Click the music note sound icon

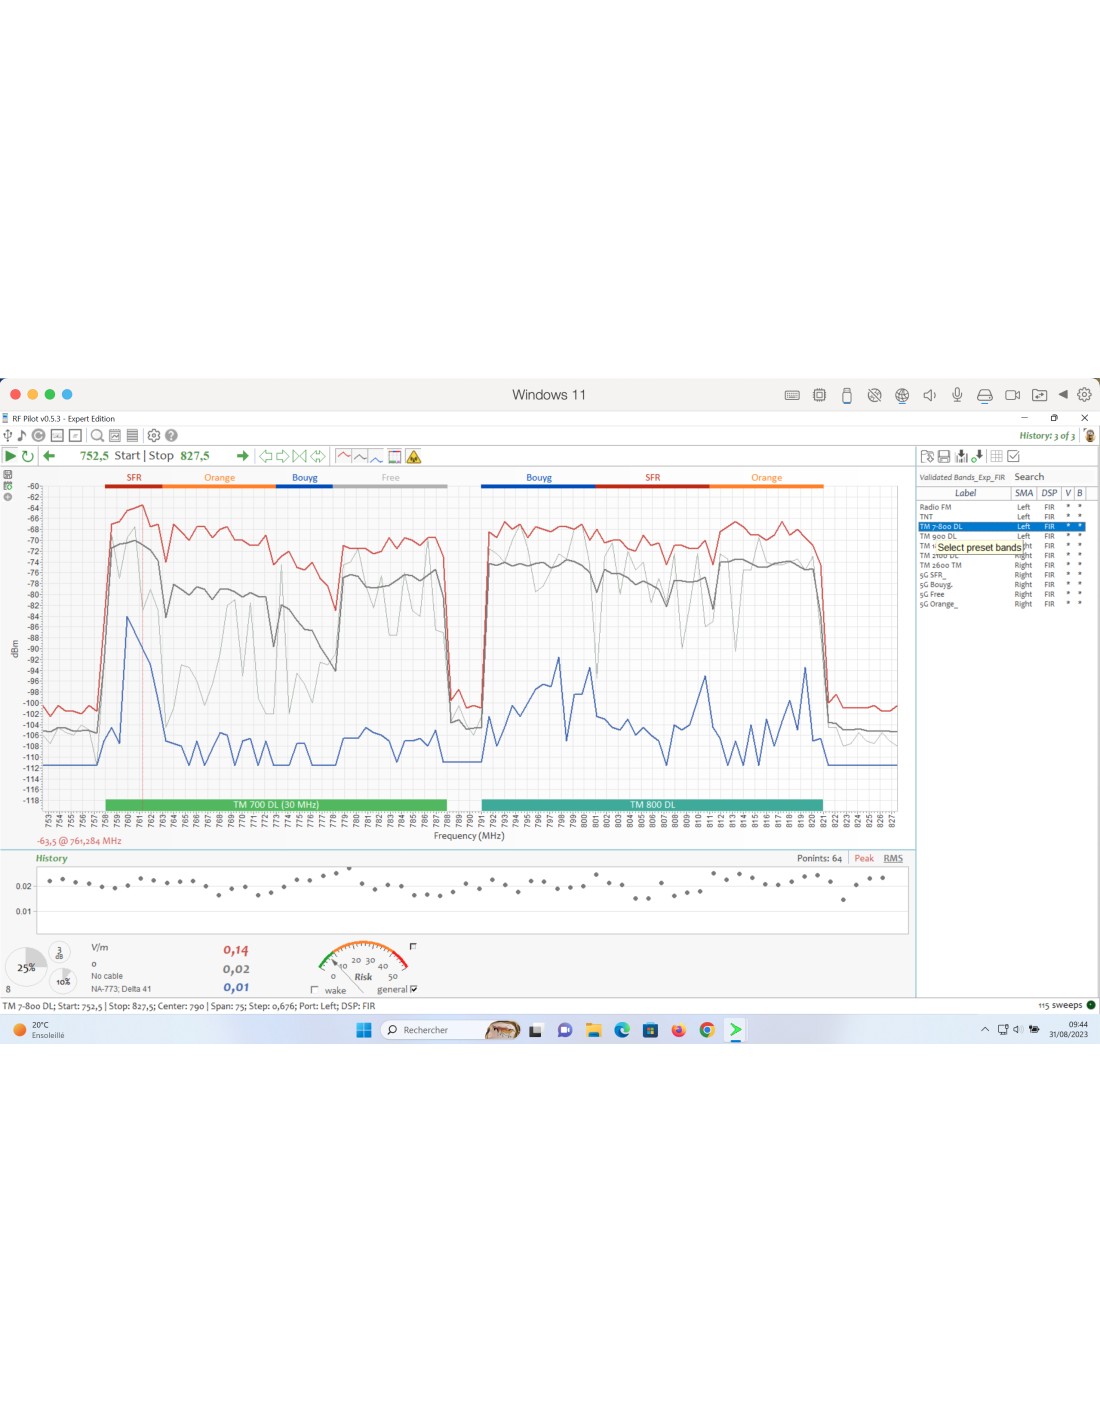[x=21, y=435]
